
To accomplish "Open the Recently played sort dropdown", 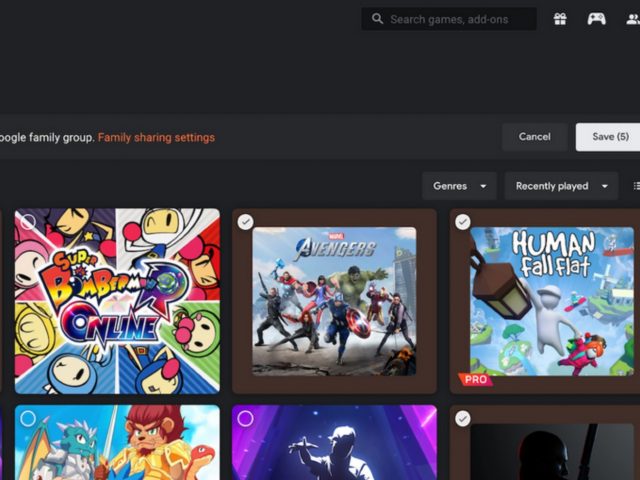I will click(560, 186).
